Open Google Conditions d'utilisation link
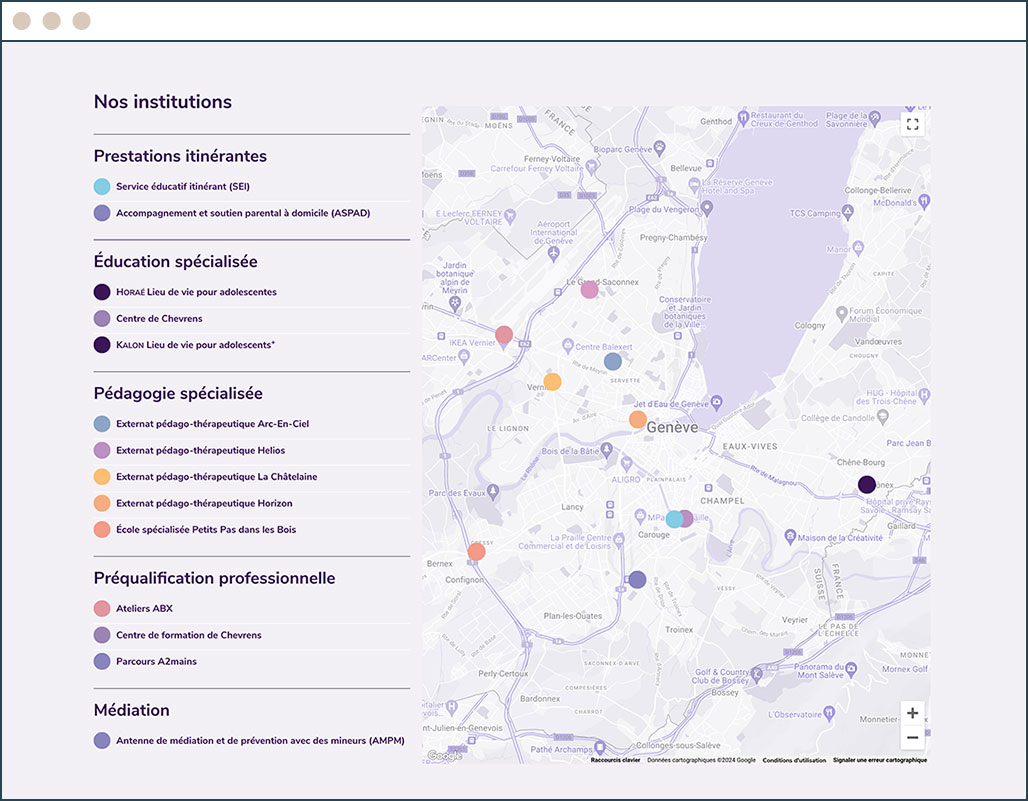The width and height of the screenshot is (1028, 801). [794, 760]
